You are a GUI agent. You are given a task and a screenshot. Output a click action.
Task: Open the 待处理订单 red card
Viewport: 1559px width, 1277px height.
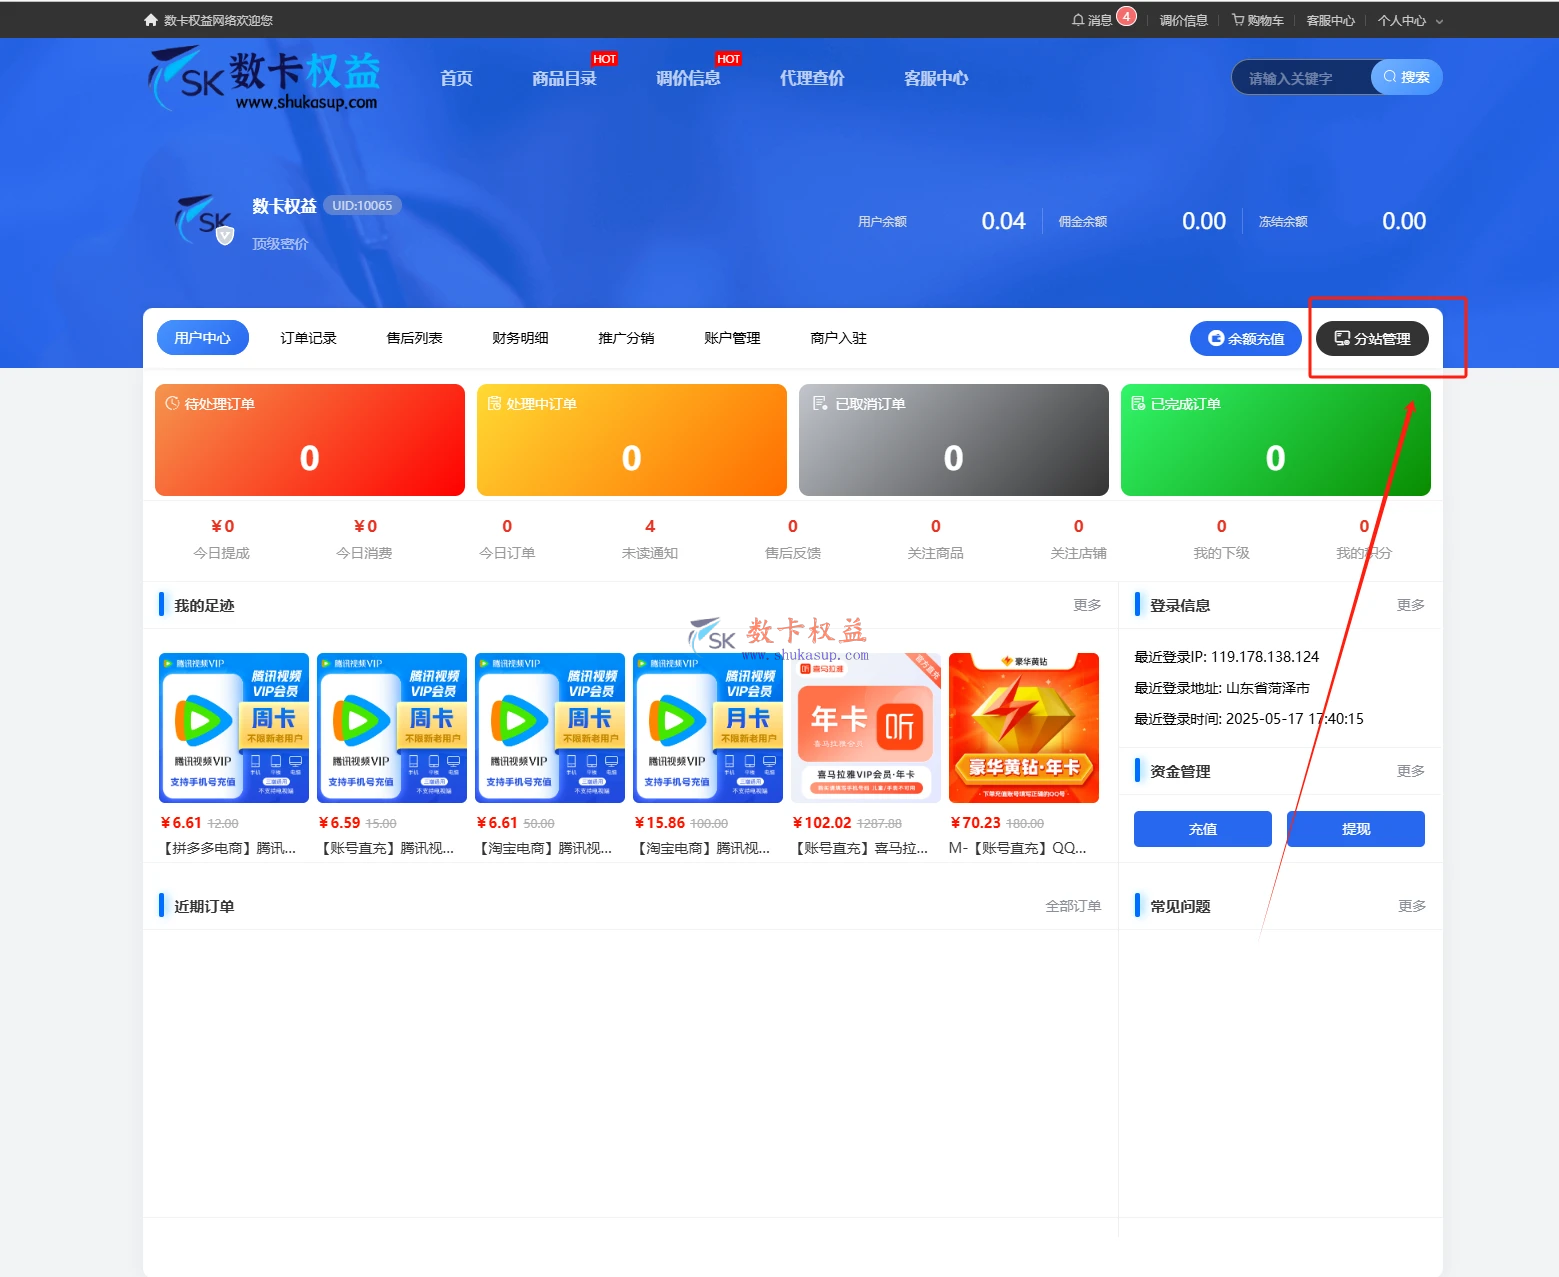pyautogui.click(x=310, y=440)
